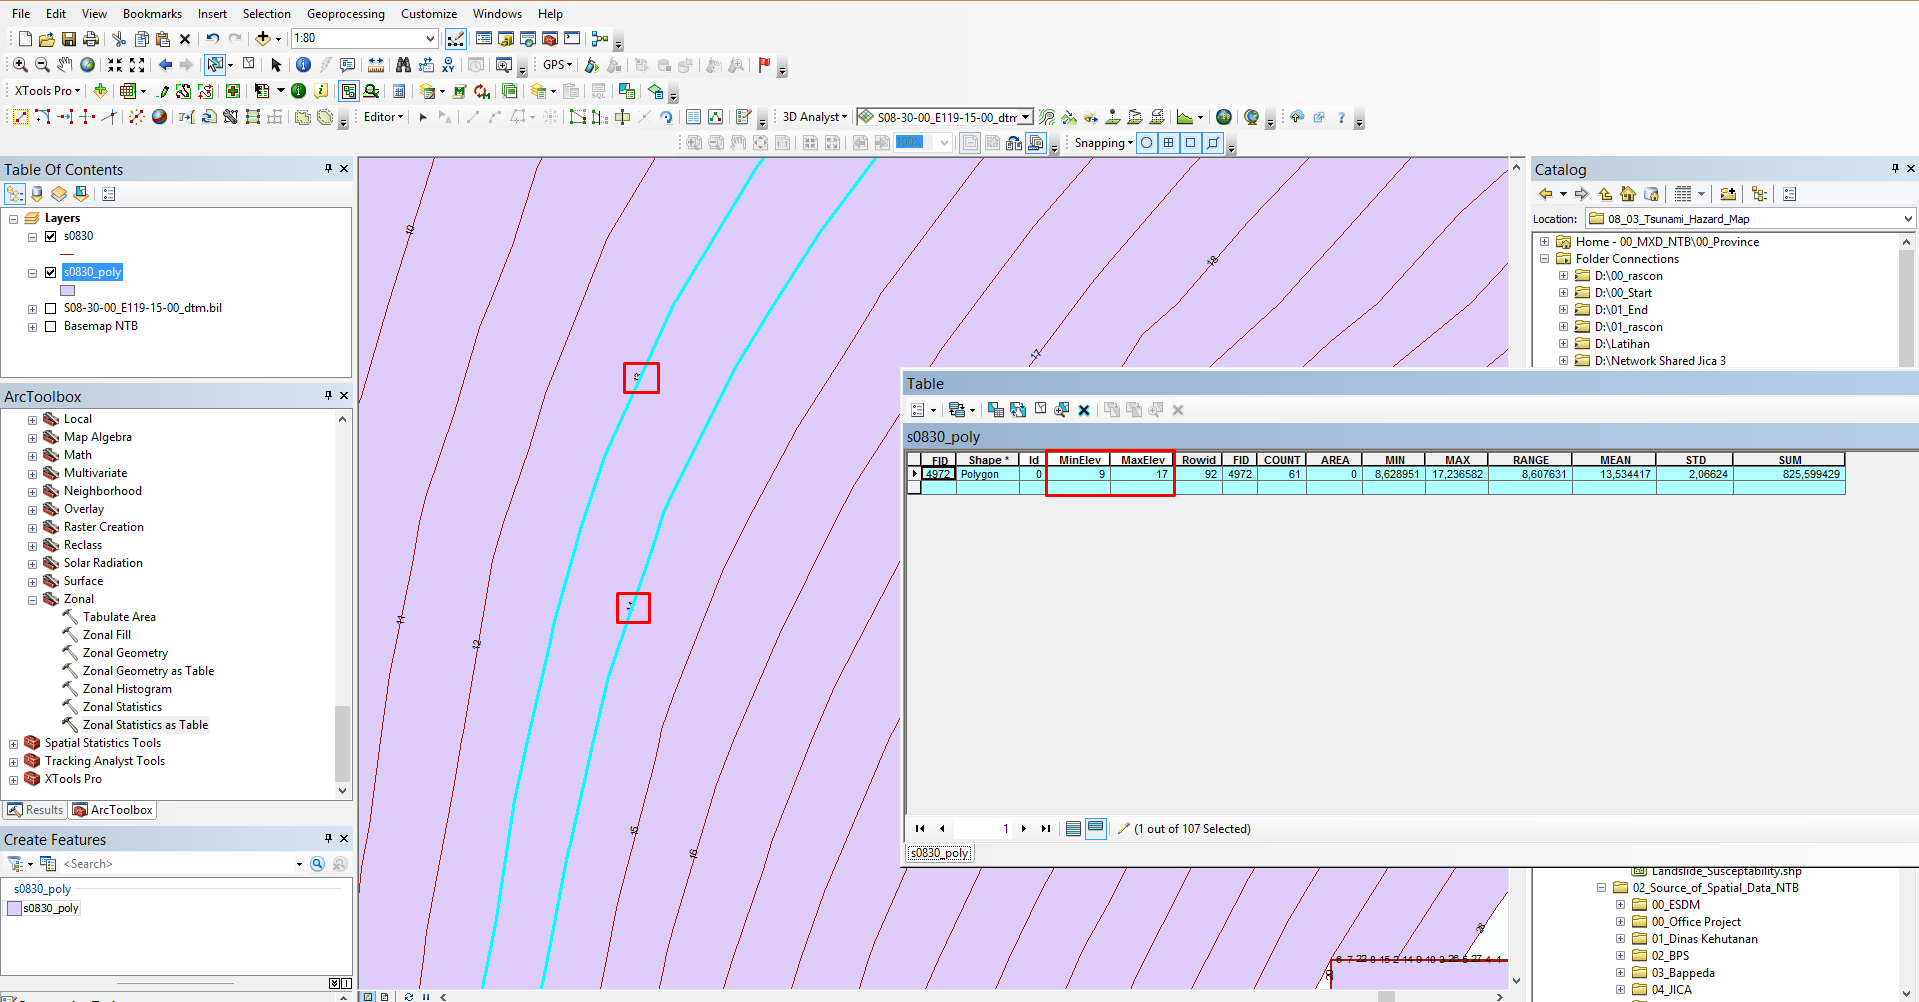Select the Measure ruler tool

(376, 65)
